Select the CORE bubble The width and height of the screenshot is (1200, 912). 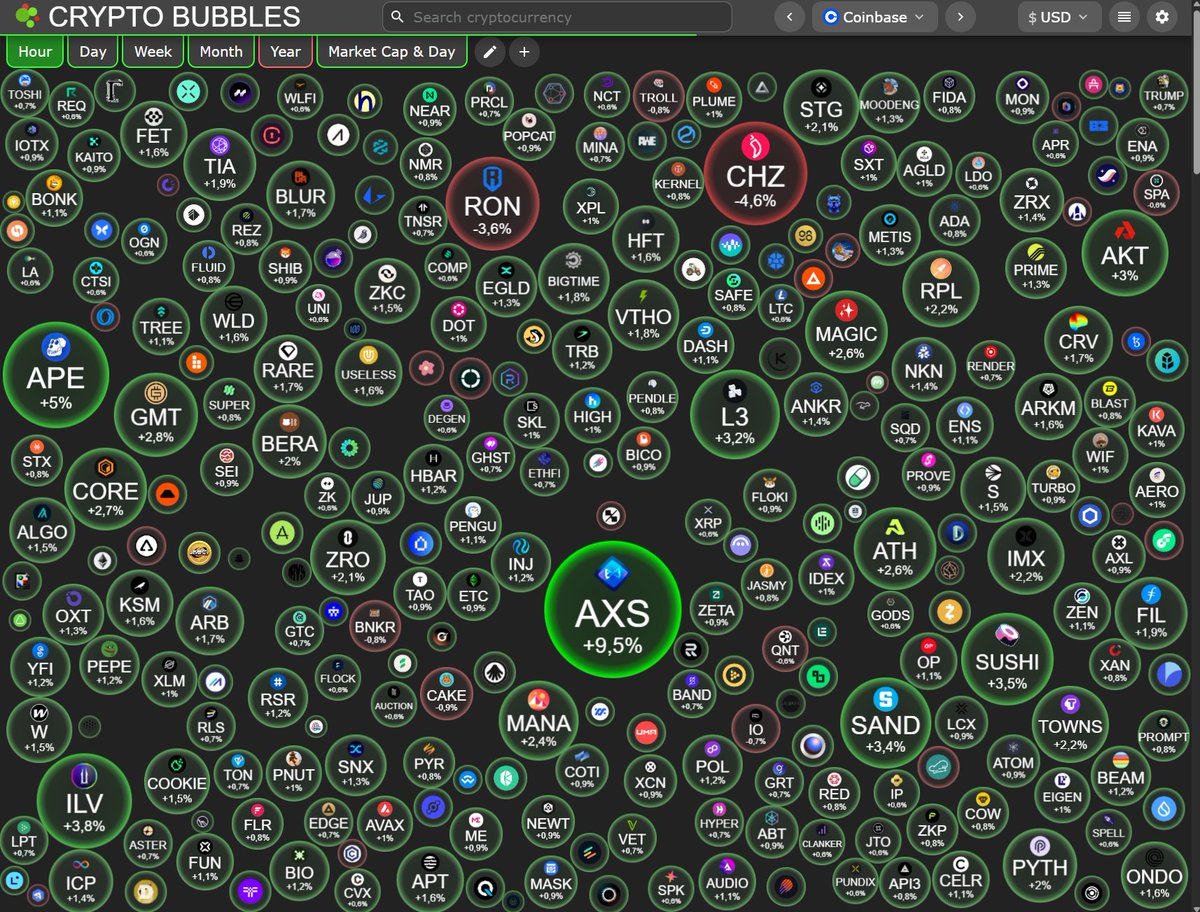pyautogui.click(x=105, y=490)
